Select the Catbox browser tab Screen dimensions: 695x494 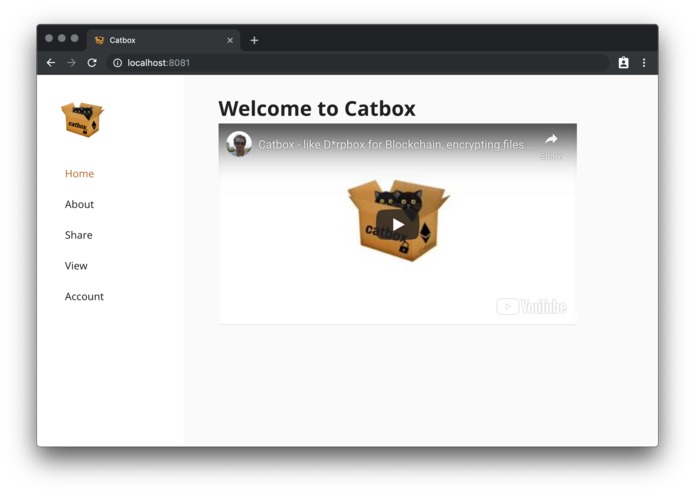pyautogui.click(x=164, y=40)
